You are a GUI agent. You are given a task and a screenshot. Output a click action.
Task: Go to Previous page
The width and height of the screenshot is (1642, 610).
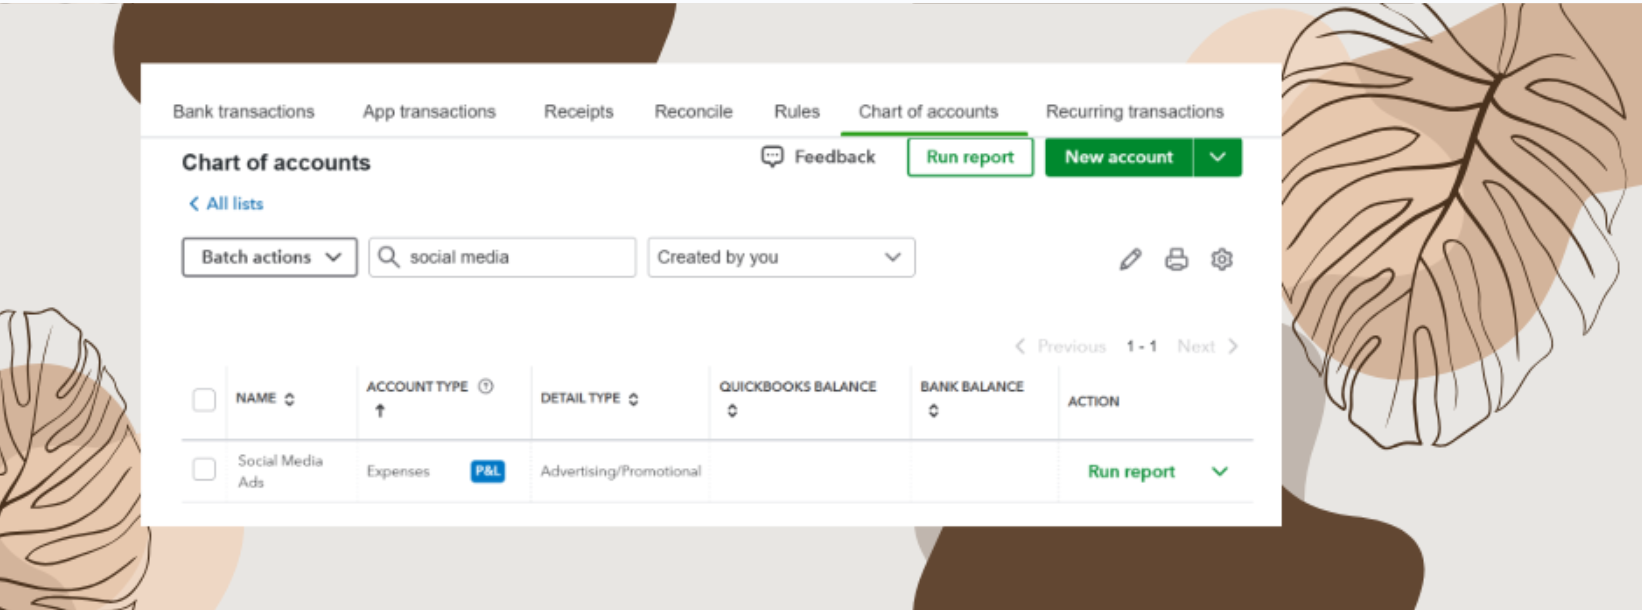(x=1060, y=346)
